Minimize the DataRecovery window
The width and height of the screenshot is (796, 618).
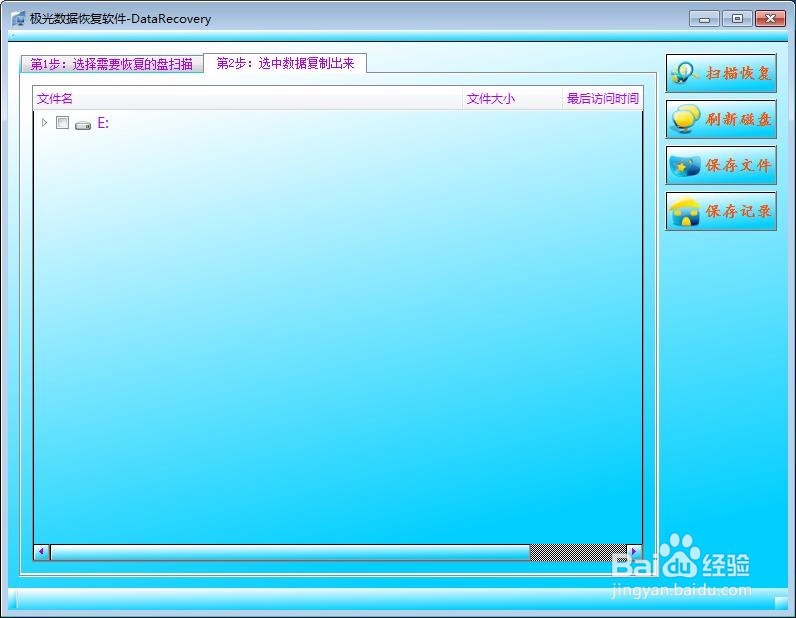(x=704, y=19)
